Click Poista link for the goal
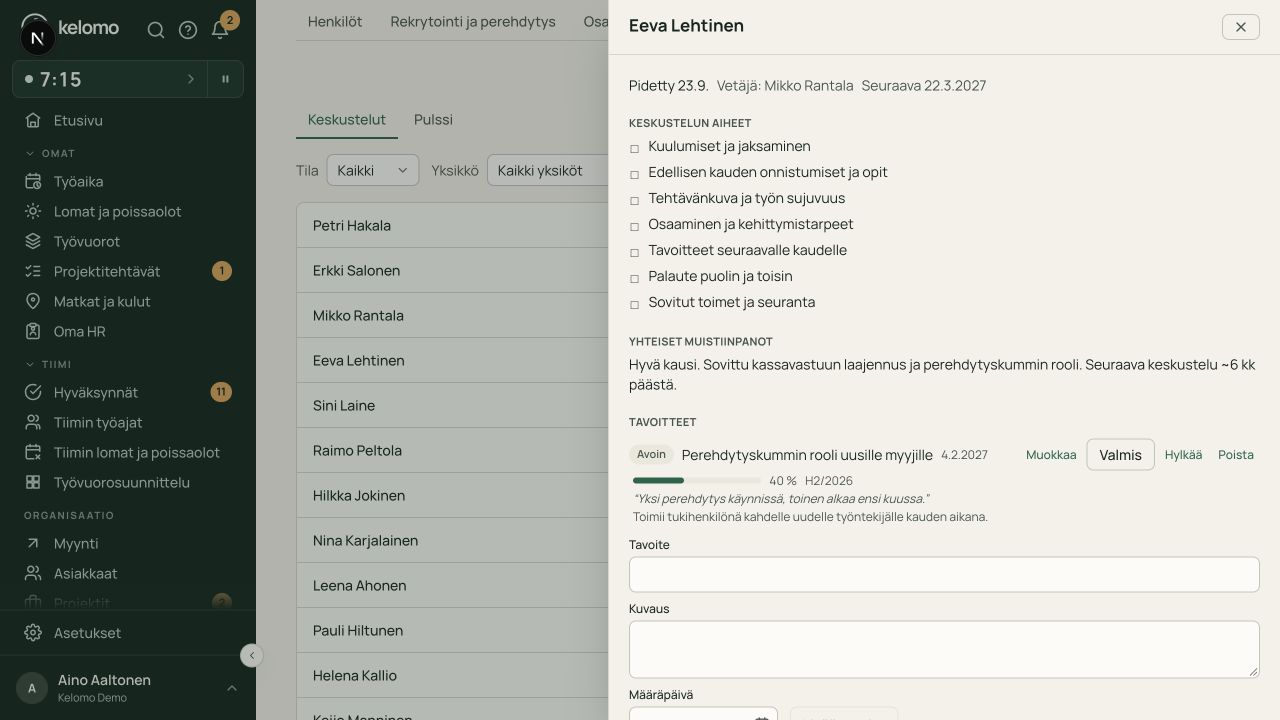The width and height of the screenshot is (1280, 720). click(x=1236, y=455)
